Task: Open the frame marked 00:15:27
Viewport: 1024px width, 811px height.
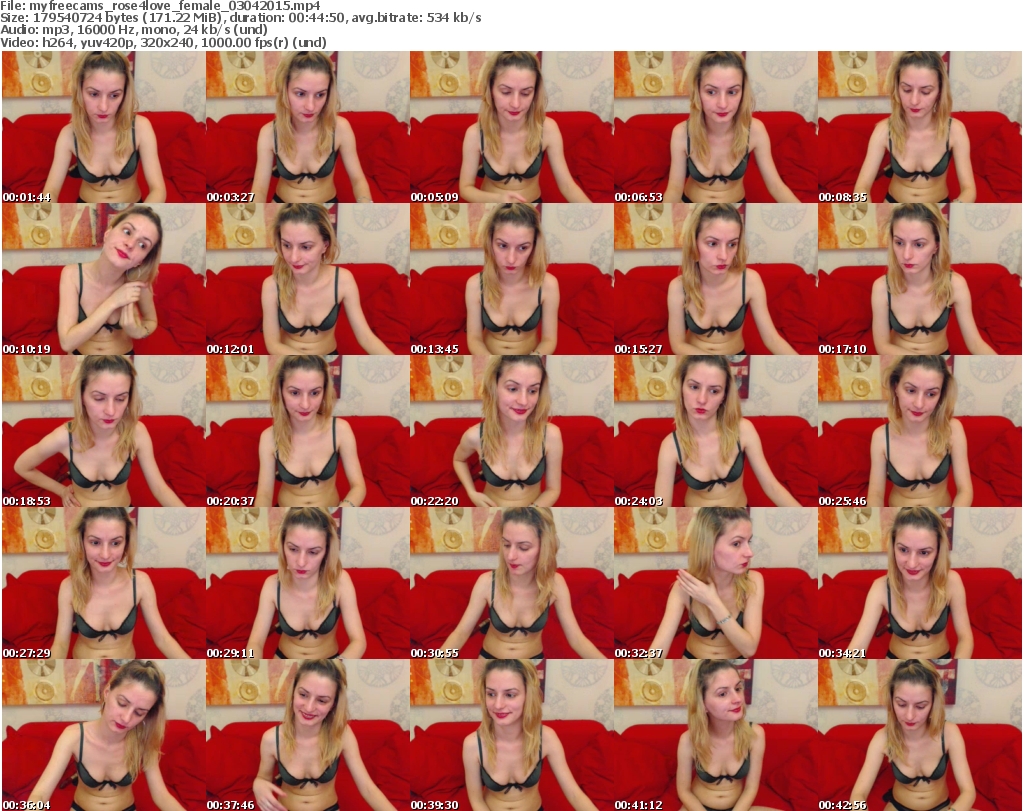Action: coord(716,279)
